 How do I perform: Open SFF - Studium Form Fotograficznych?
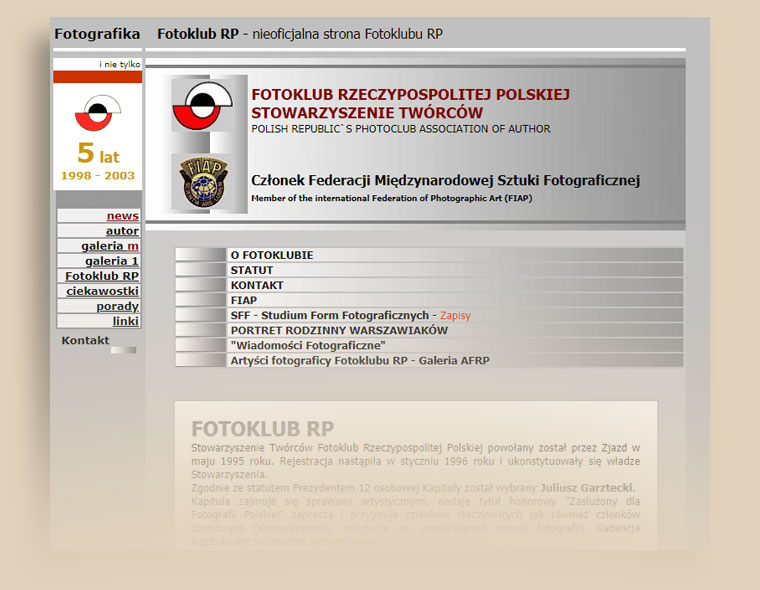tap(330, 315)
